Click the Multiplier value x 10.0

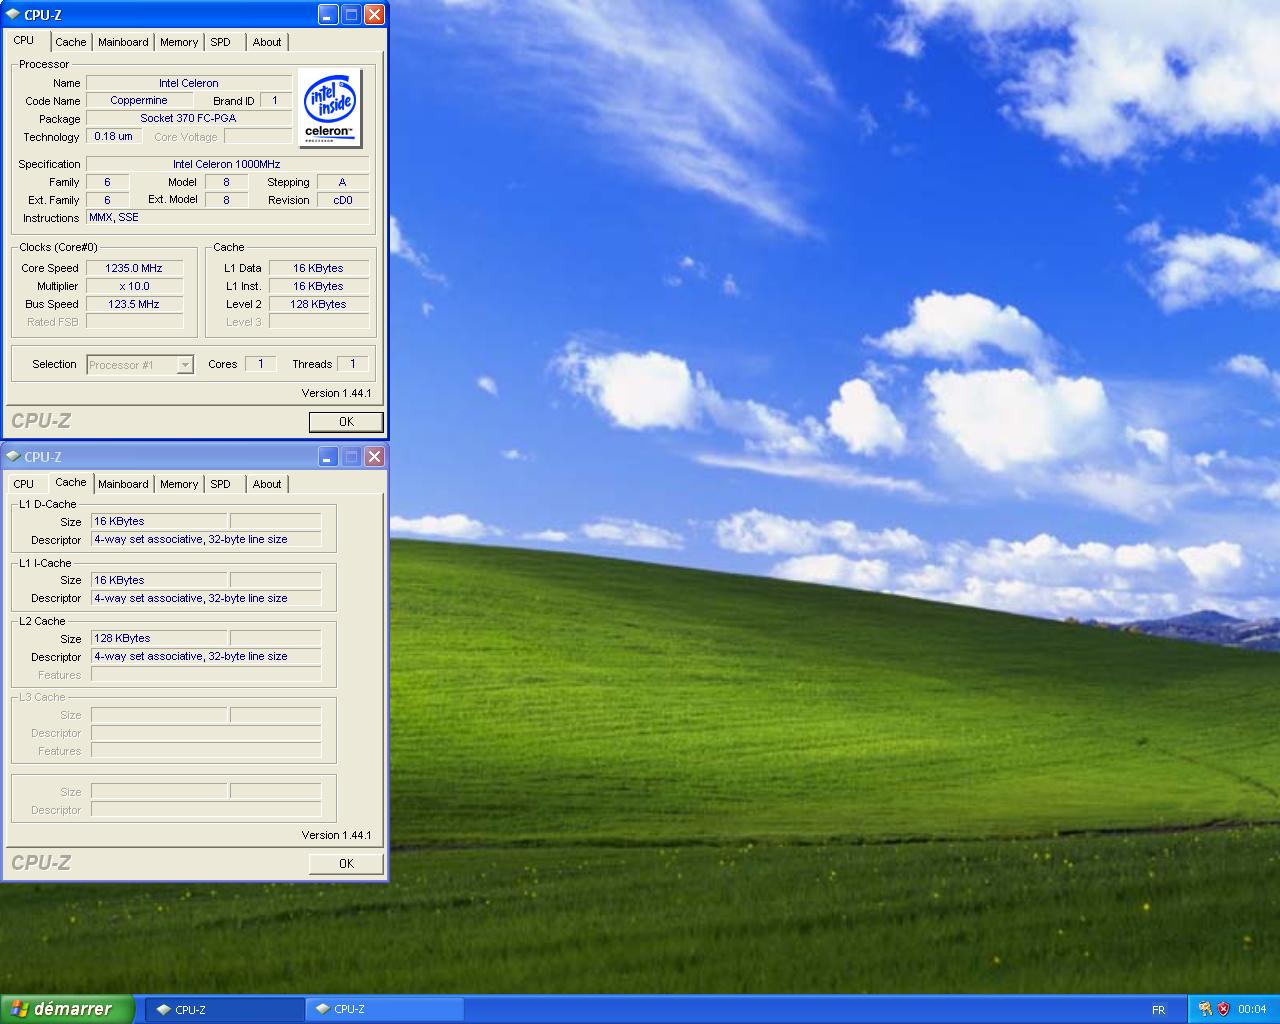click(x=134, y=286)
